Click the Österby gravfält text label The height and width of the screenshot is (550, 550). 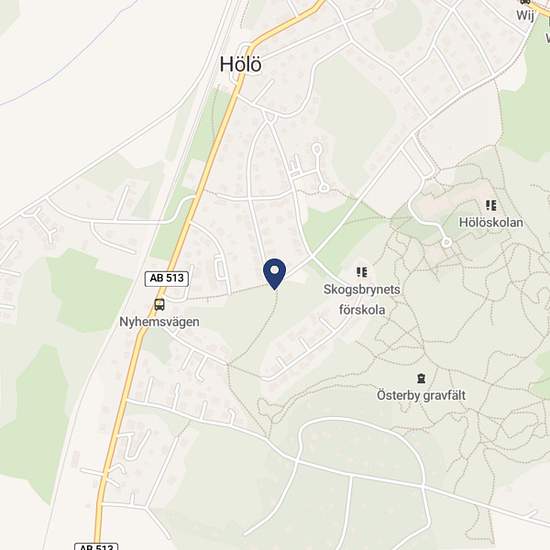[x=421, y=395]
